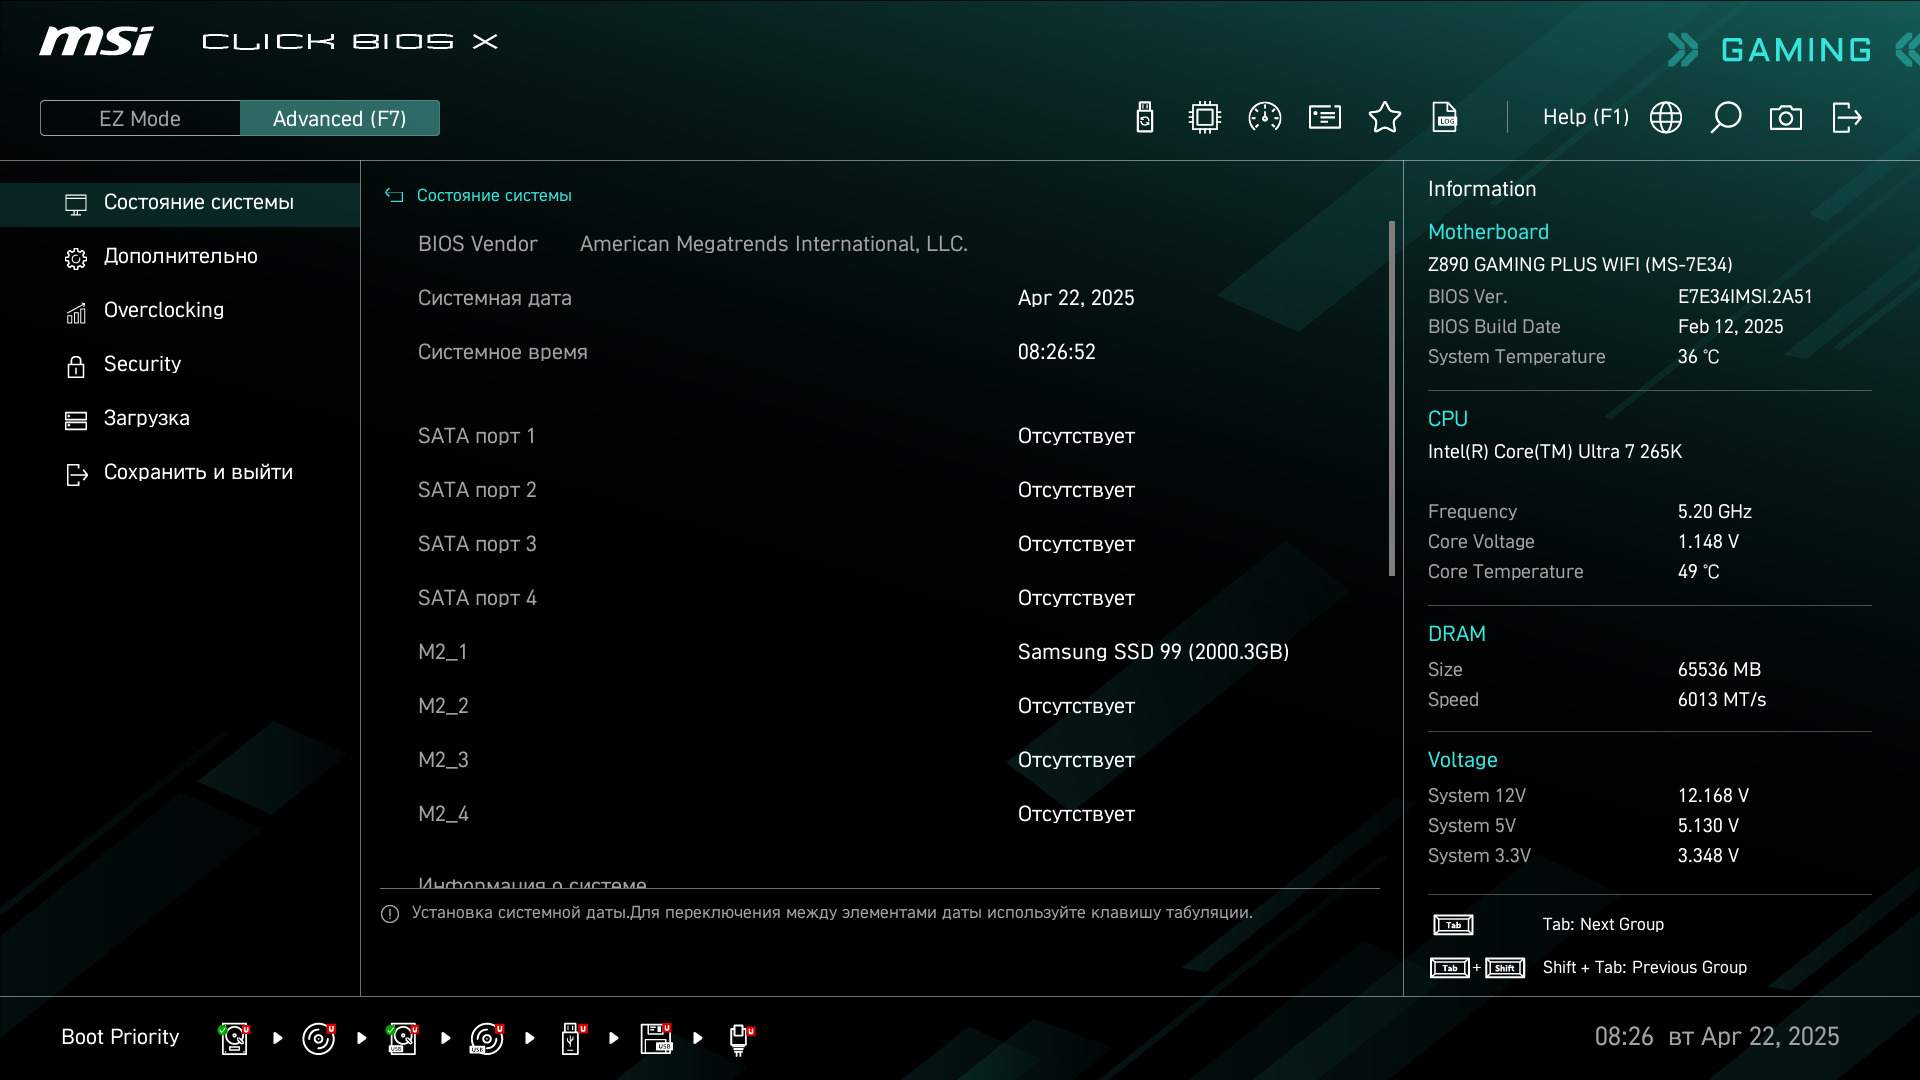Click the Системное время label
The image size is (1920, 1080).
[502, 352]
